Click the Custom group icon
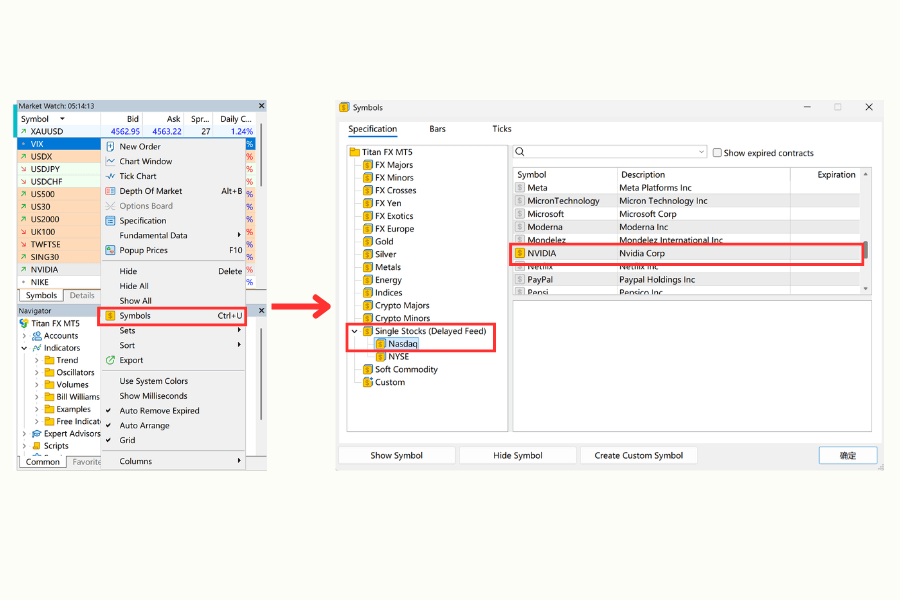 tap(368, 382)
